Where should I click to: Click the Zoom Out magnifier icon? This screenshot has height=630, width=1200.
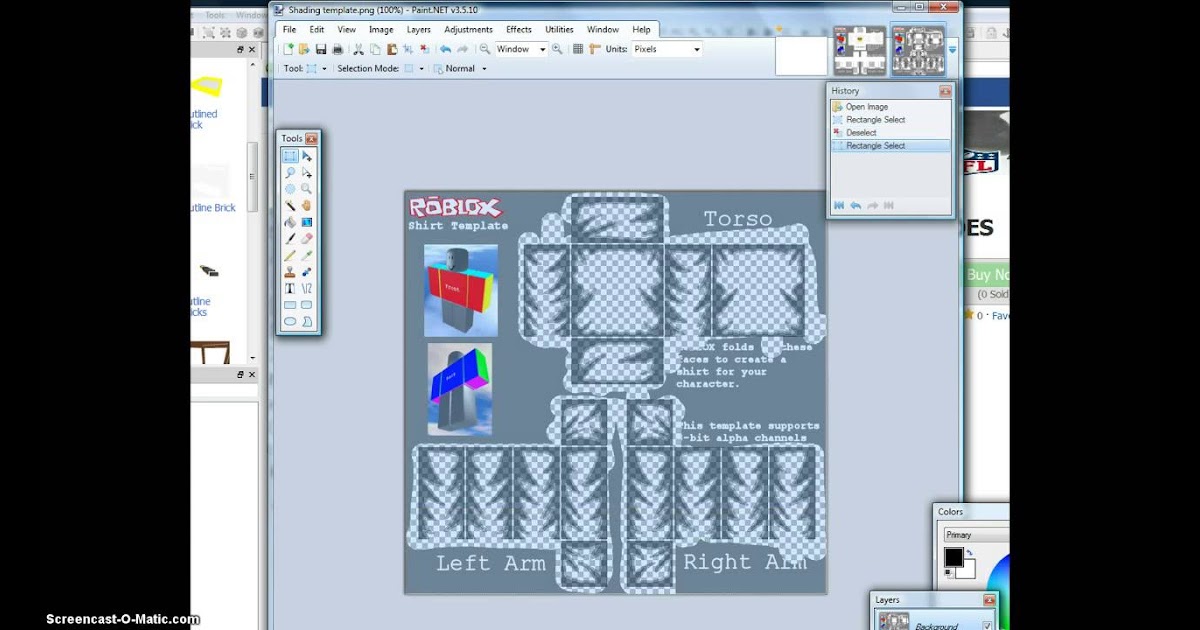485,49
